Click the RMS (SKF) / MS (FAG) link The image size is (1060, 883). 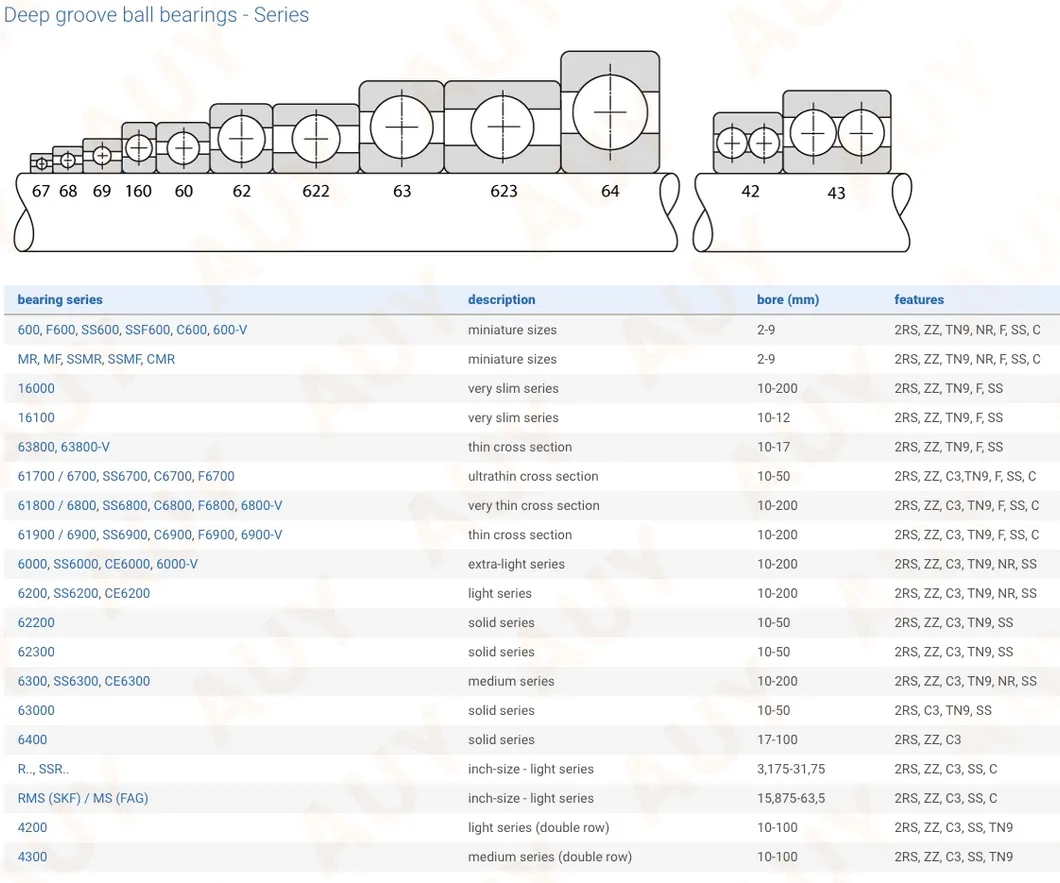coord(82,798)
